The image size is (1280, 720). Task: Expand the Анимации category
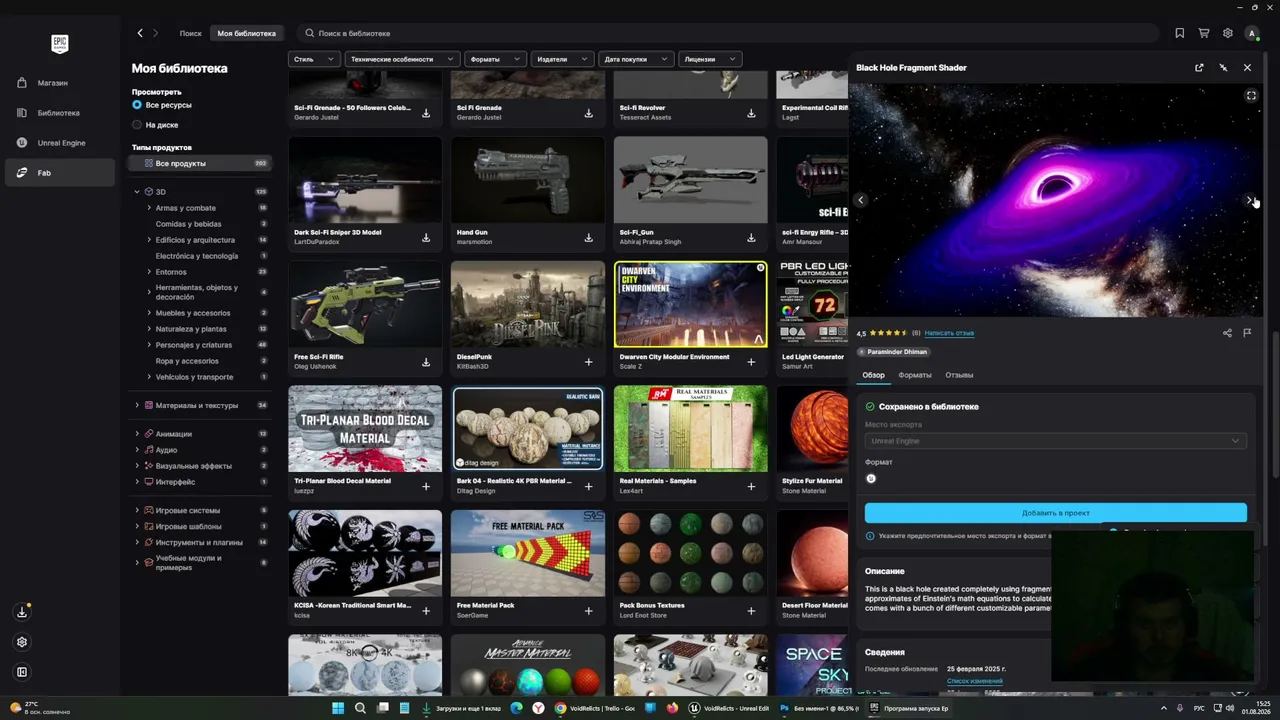click(137, 434)
